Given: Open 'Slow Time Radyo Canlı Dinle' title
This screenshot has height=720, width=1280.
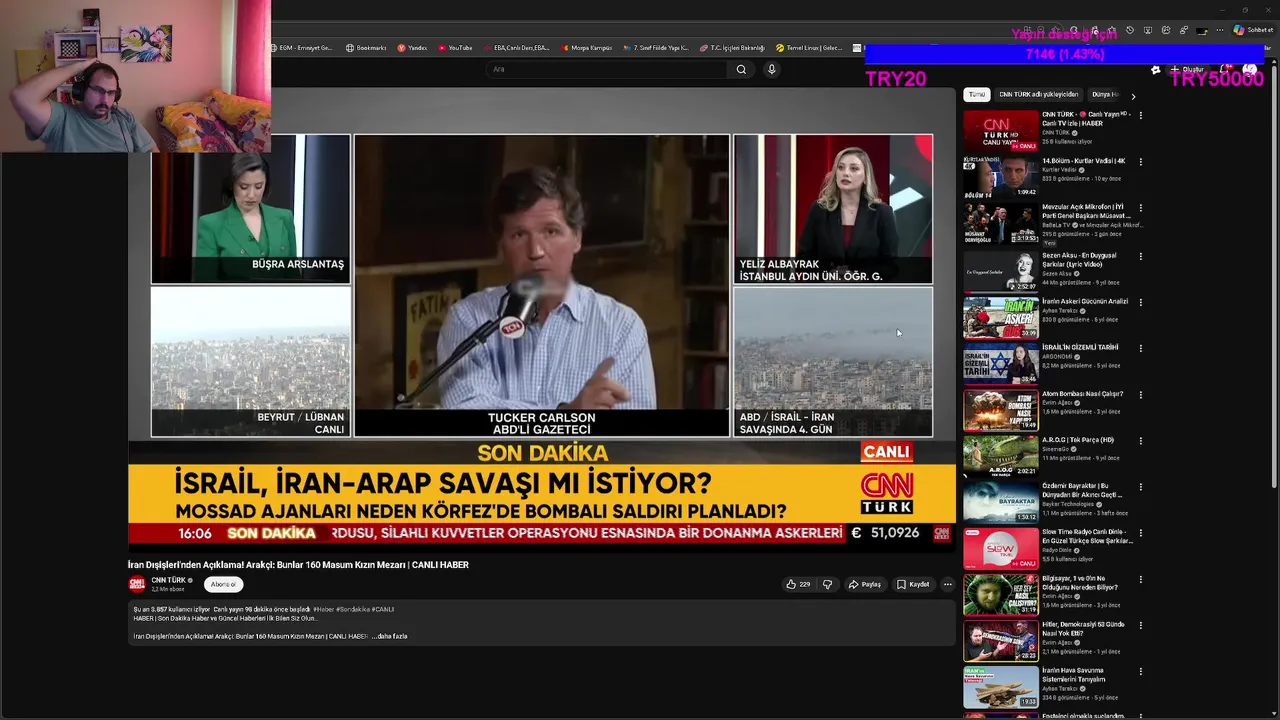Looking at the screenshot, I should (1087, 536).
